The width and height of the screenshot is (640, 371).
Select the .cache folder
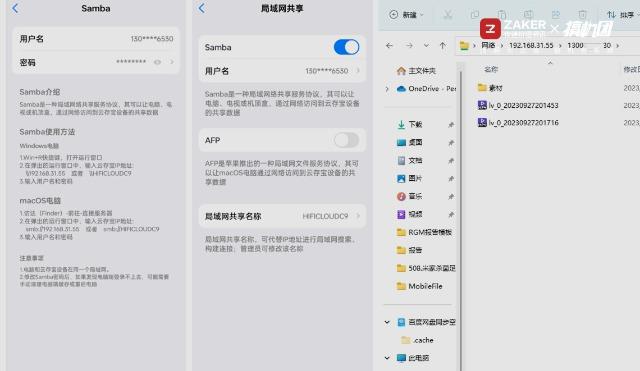[418, 340]
